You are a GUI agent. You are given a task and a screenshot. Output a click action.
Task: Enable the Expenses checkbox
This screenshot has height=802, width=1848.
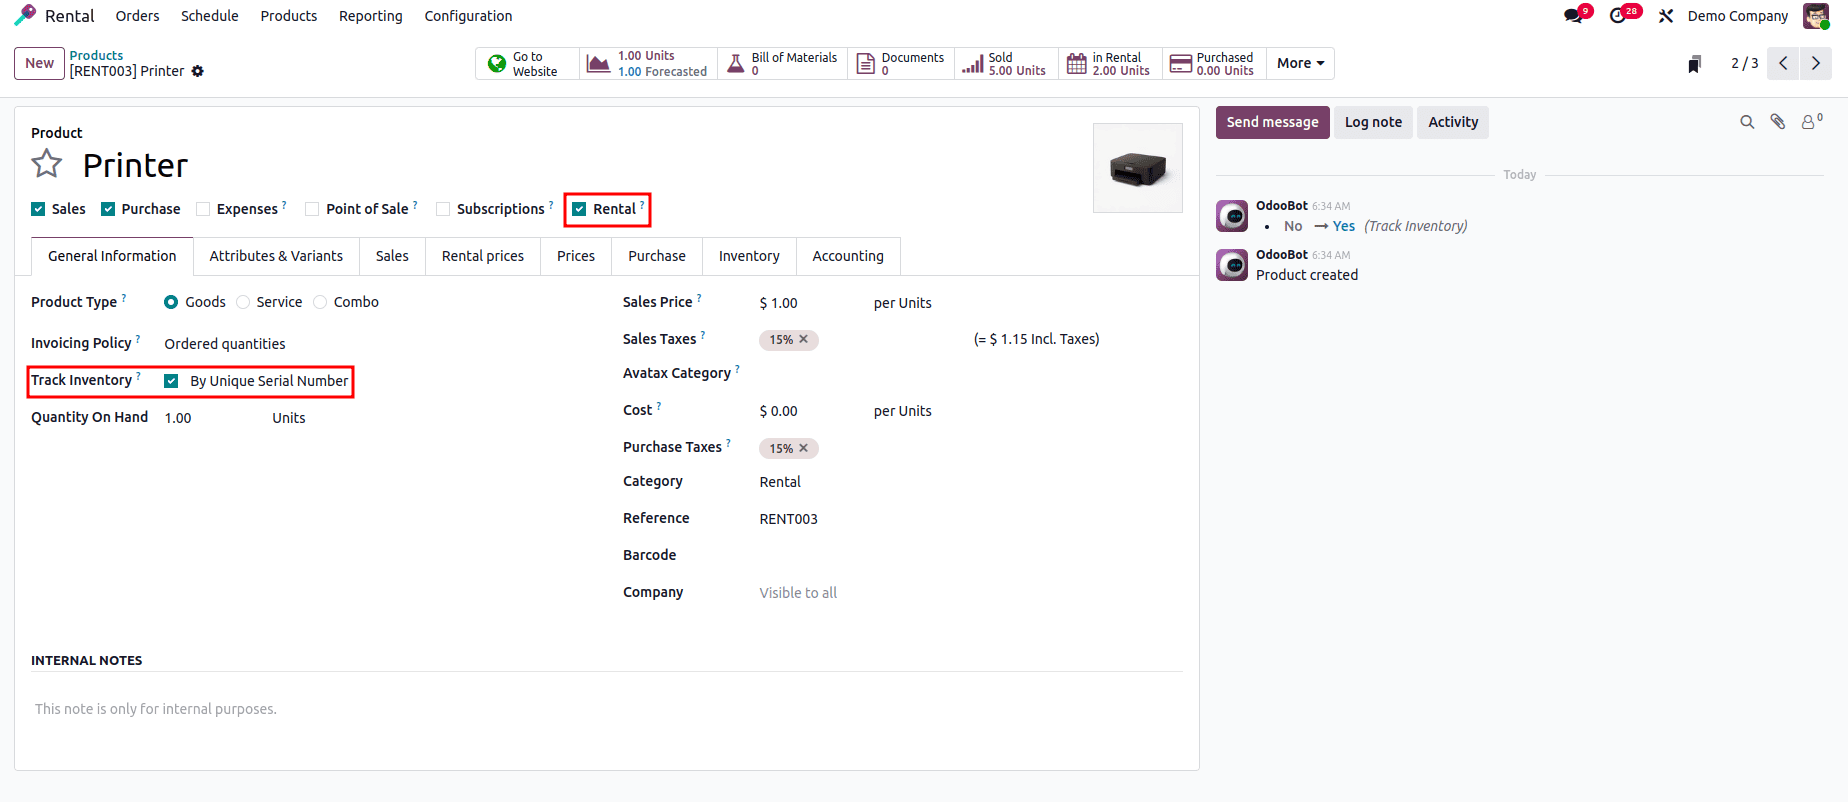pyautogui.click(x=203, y=209)
